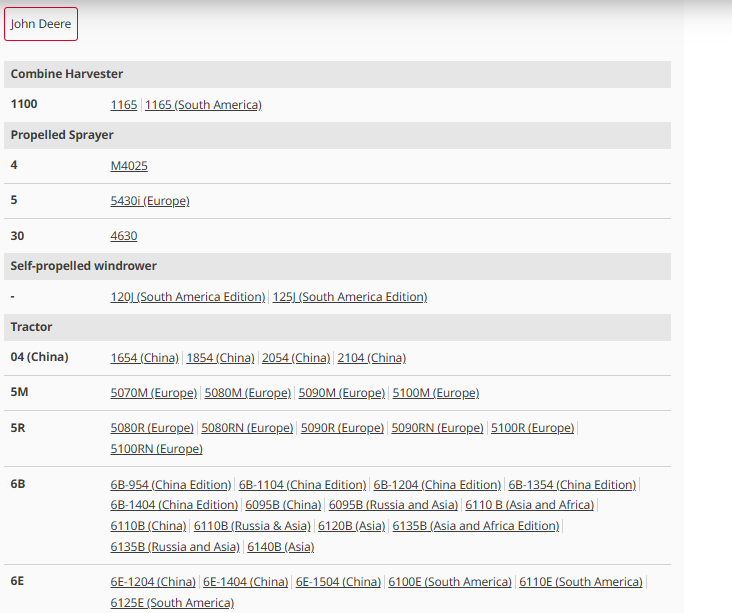Click the John Deere brand button

[x=41, y=24]
